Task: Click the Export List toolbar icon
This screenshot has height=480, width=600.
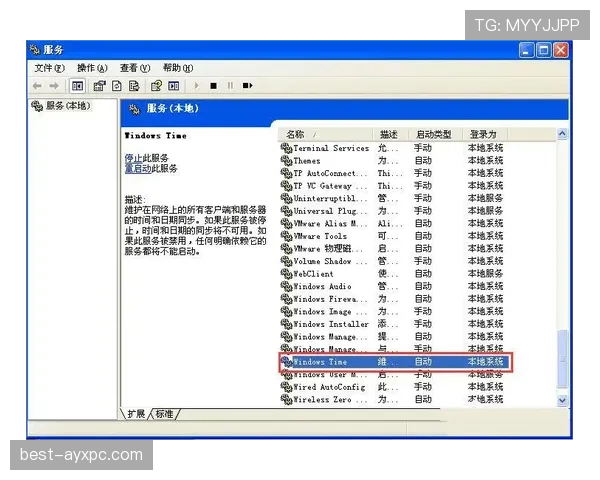Action: [x=134, y=86]
